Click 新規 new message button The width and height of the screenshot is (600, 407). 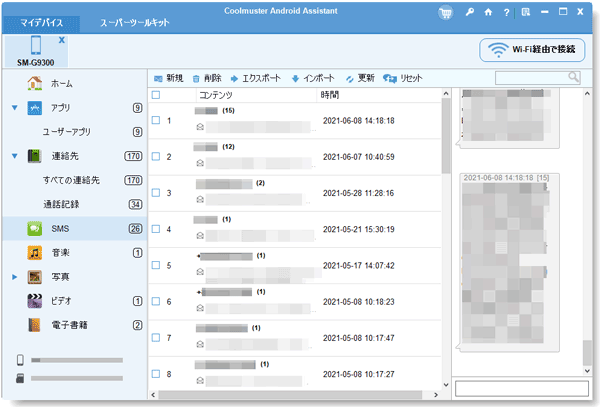pyautogui.click(x=168, y=78)
